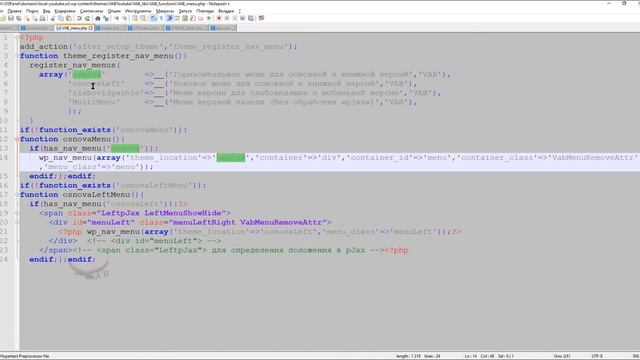Click Run Macro Multiple Times icon
The width and height of the screenshot is (640, 360).
242,18
